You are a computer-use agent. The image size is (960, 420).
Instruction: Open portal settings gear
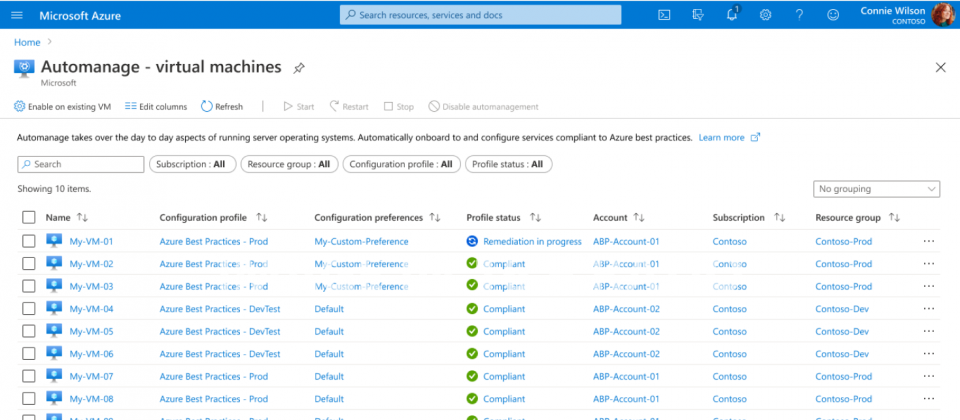pyautogui.click(x=765, y=15)
